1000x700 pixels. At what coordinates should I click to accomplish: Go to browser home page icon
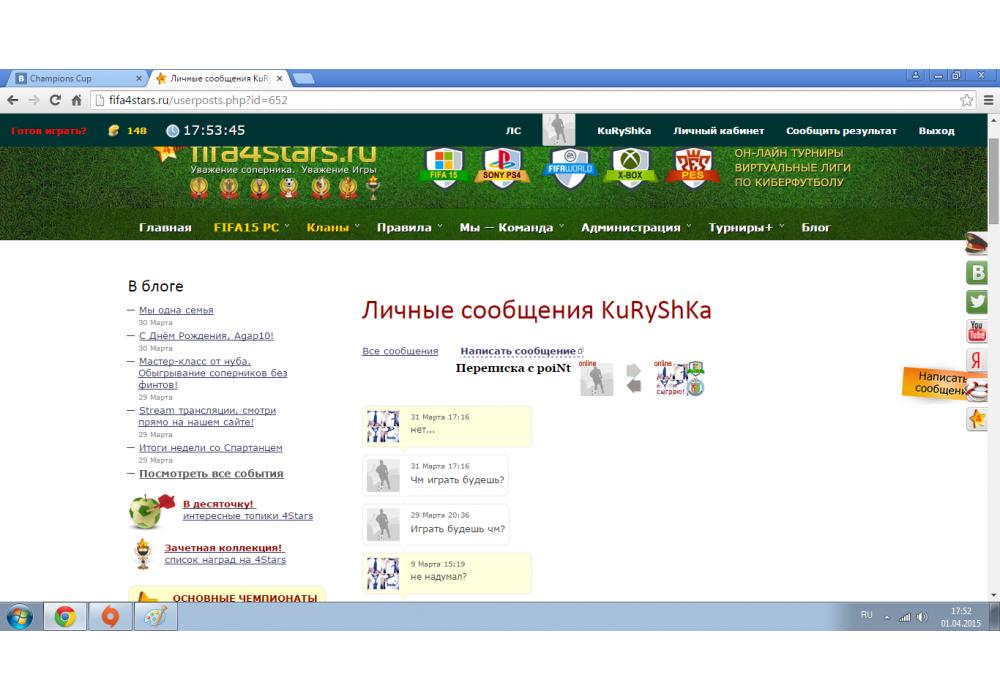pyautogui.click(x=77, y=100)
